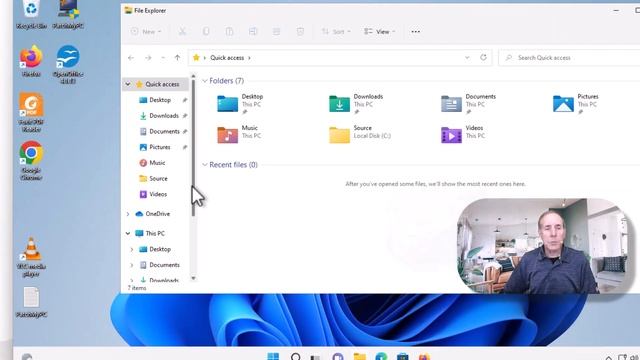This screenshot has height=360, width=640.
Task: Select Documents under This PC
Action: click(x=164, y=265)
